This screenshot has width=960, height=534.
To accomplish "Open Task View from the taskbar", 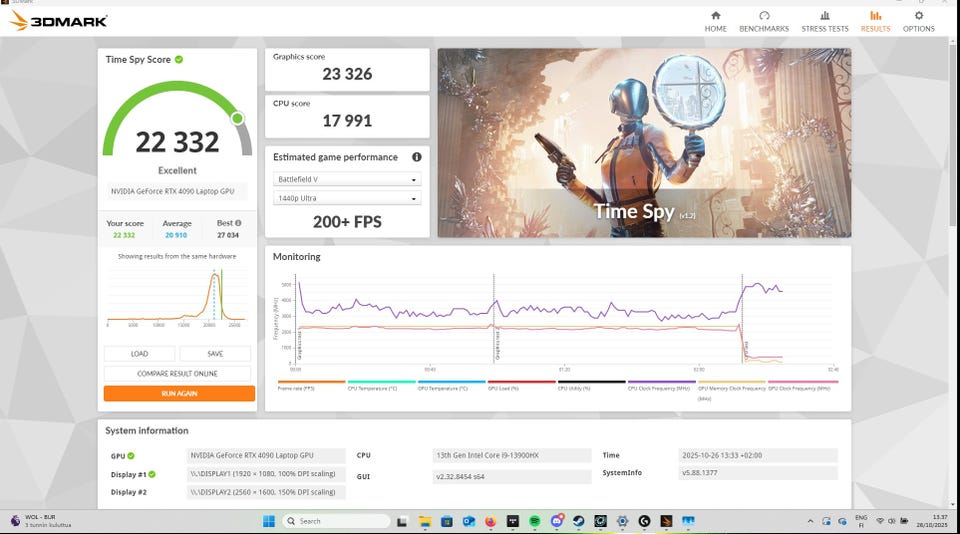I will [x=402, y=521].
